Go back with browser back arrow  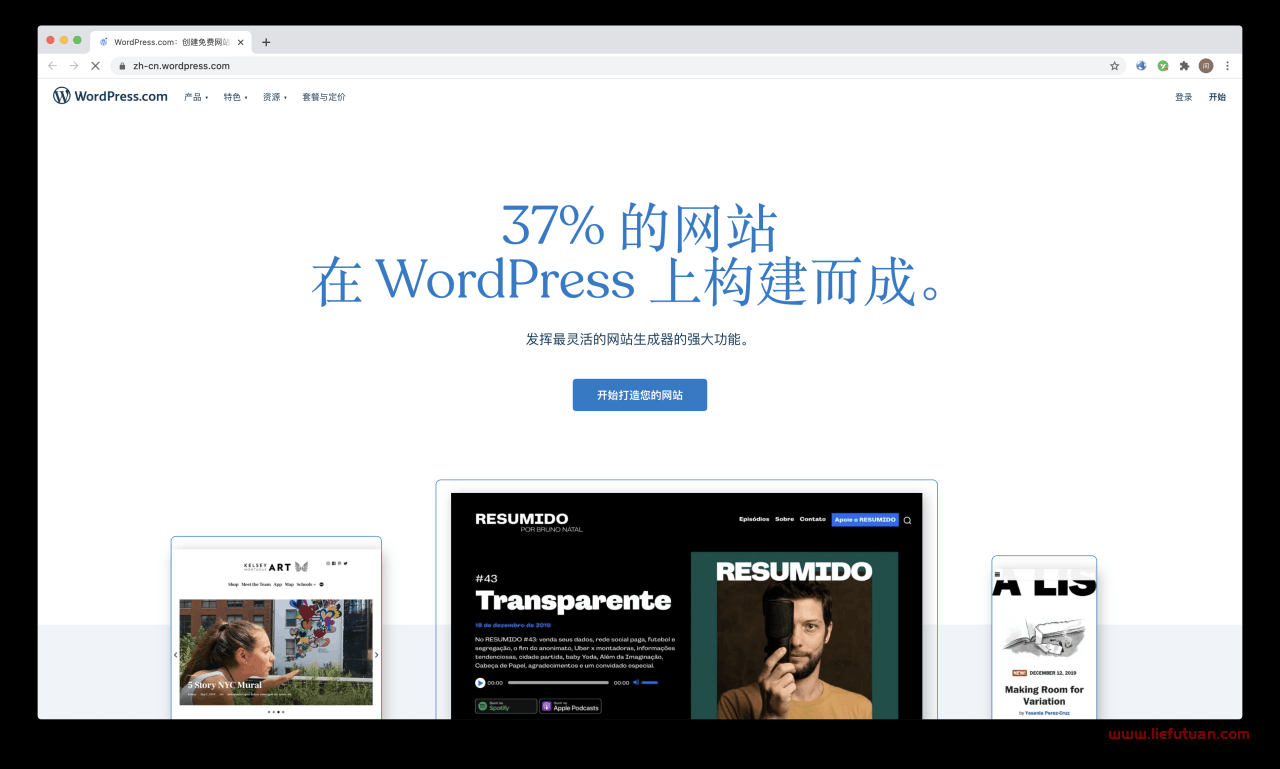point(52,66)
